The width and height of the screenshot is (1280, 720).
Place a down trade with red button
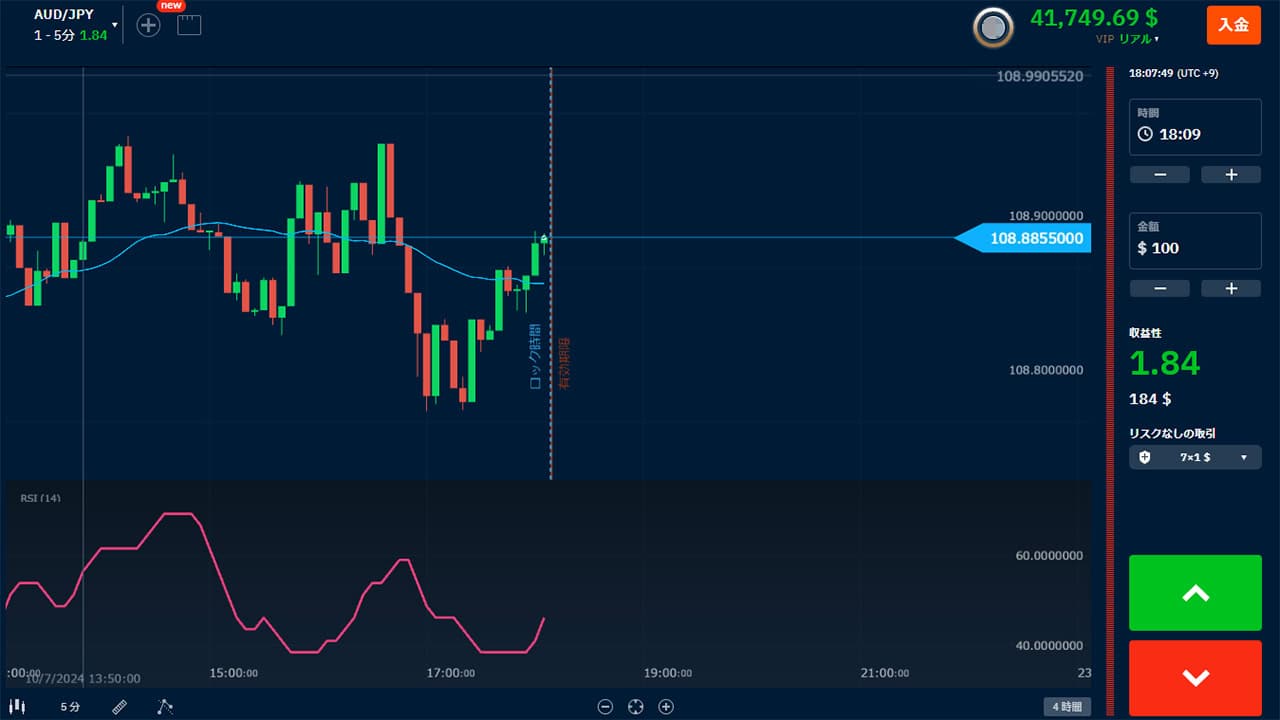click(1195, 678)
